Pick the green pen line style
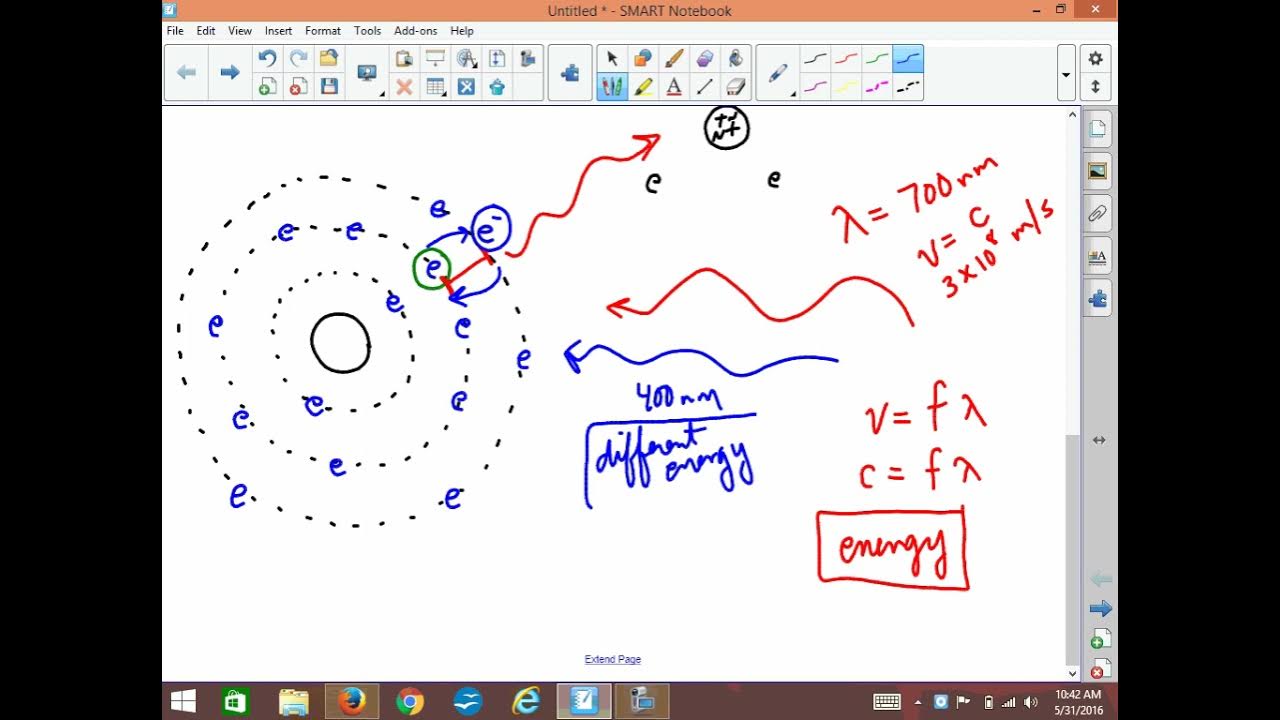Image resolution: width=1280 pixels, height=720 pixels. coord(877,59)
